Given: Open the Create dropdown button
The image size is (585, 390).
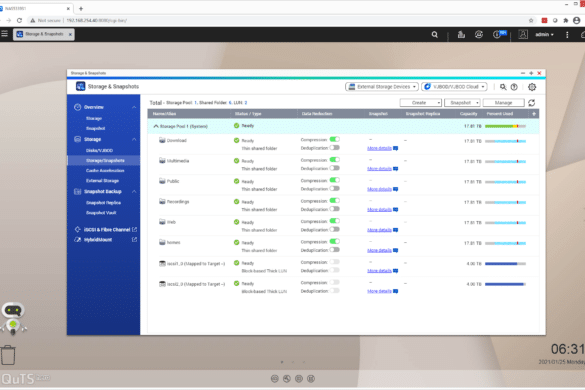Looking at the screenshot, I should (x=420, y=103).
